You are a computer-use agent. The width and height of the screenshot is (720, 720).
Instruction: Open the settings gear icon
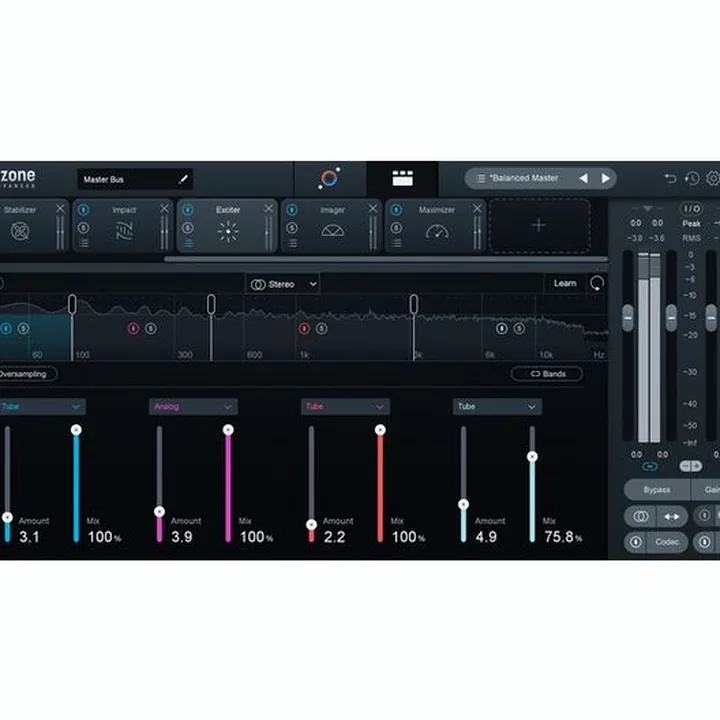pyautogui.click(x=713, y=178)
